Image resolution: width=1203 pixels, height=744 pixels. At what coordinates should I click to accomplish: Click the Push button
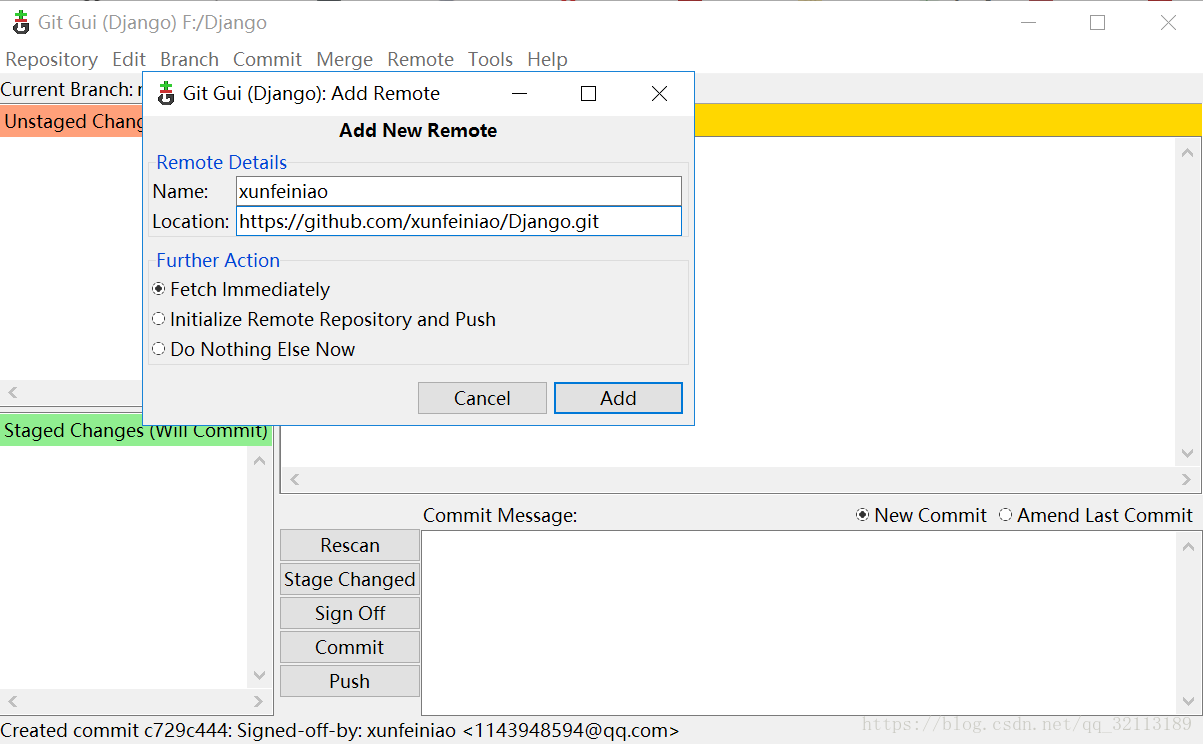[x=350, y=681]
